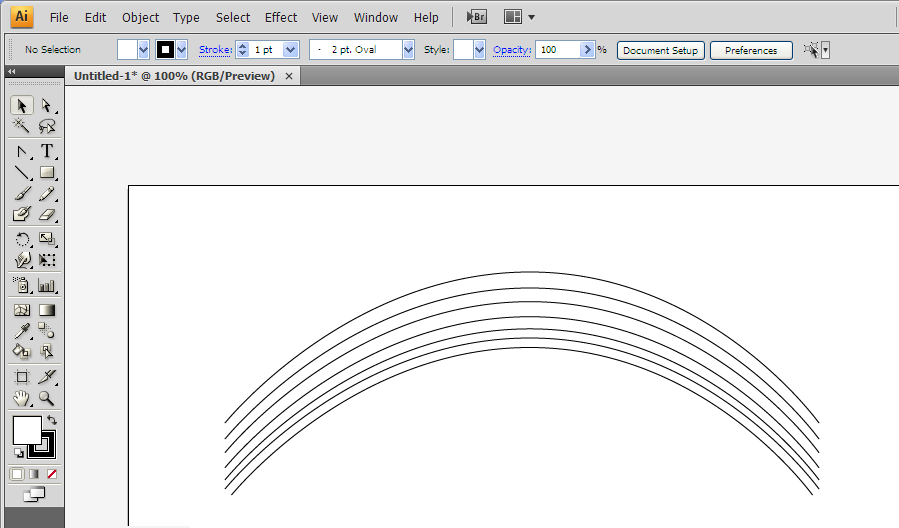This screenshot has height=528, width=899.
Task: Open the File menu
Action: tap(59, 18)
